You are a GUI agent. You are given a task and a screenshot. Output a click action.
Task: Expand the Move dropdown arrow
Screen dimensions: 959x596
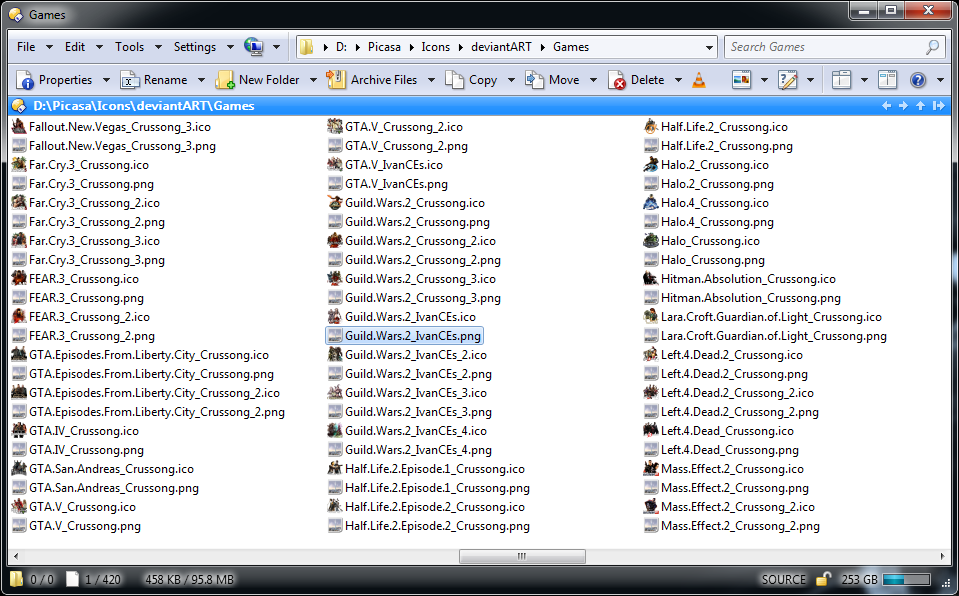point(593,80)
